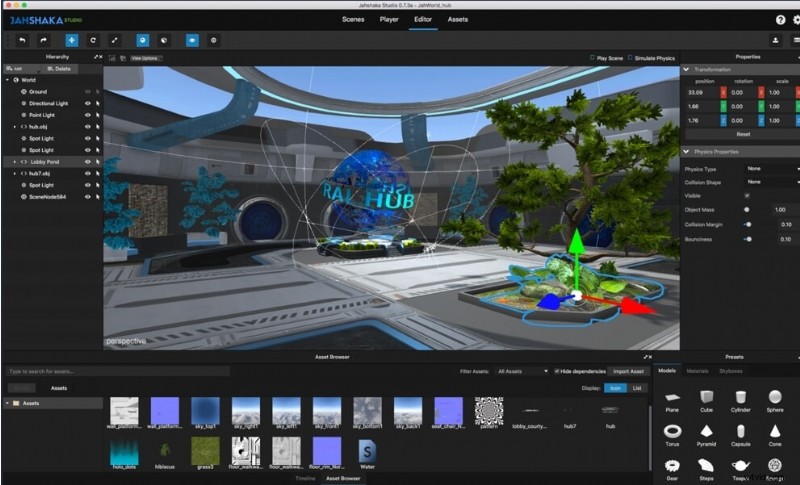Click the first viewport grid icon beside View Options
Screen dimensions: 800x485
pos(112,58)
